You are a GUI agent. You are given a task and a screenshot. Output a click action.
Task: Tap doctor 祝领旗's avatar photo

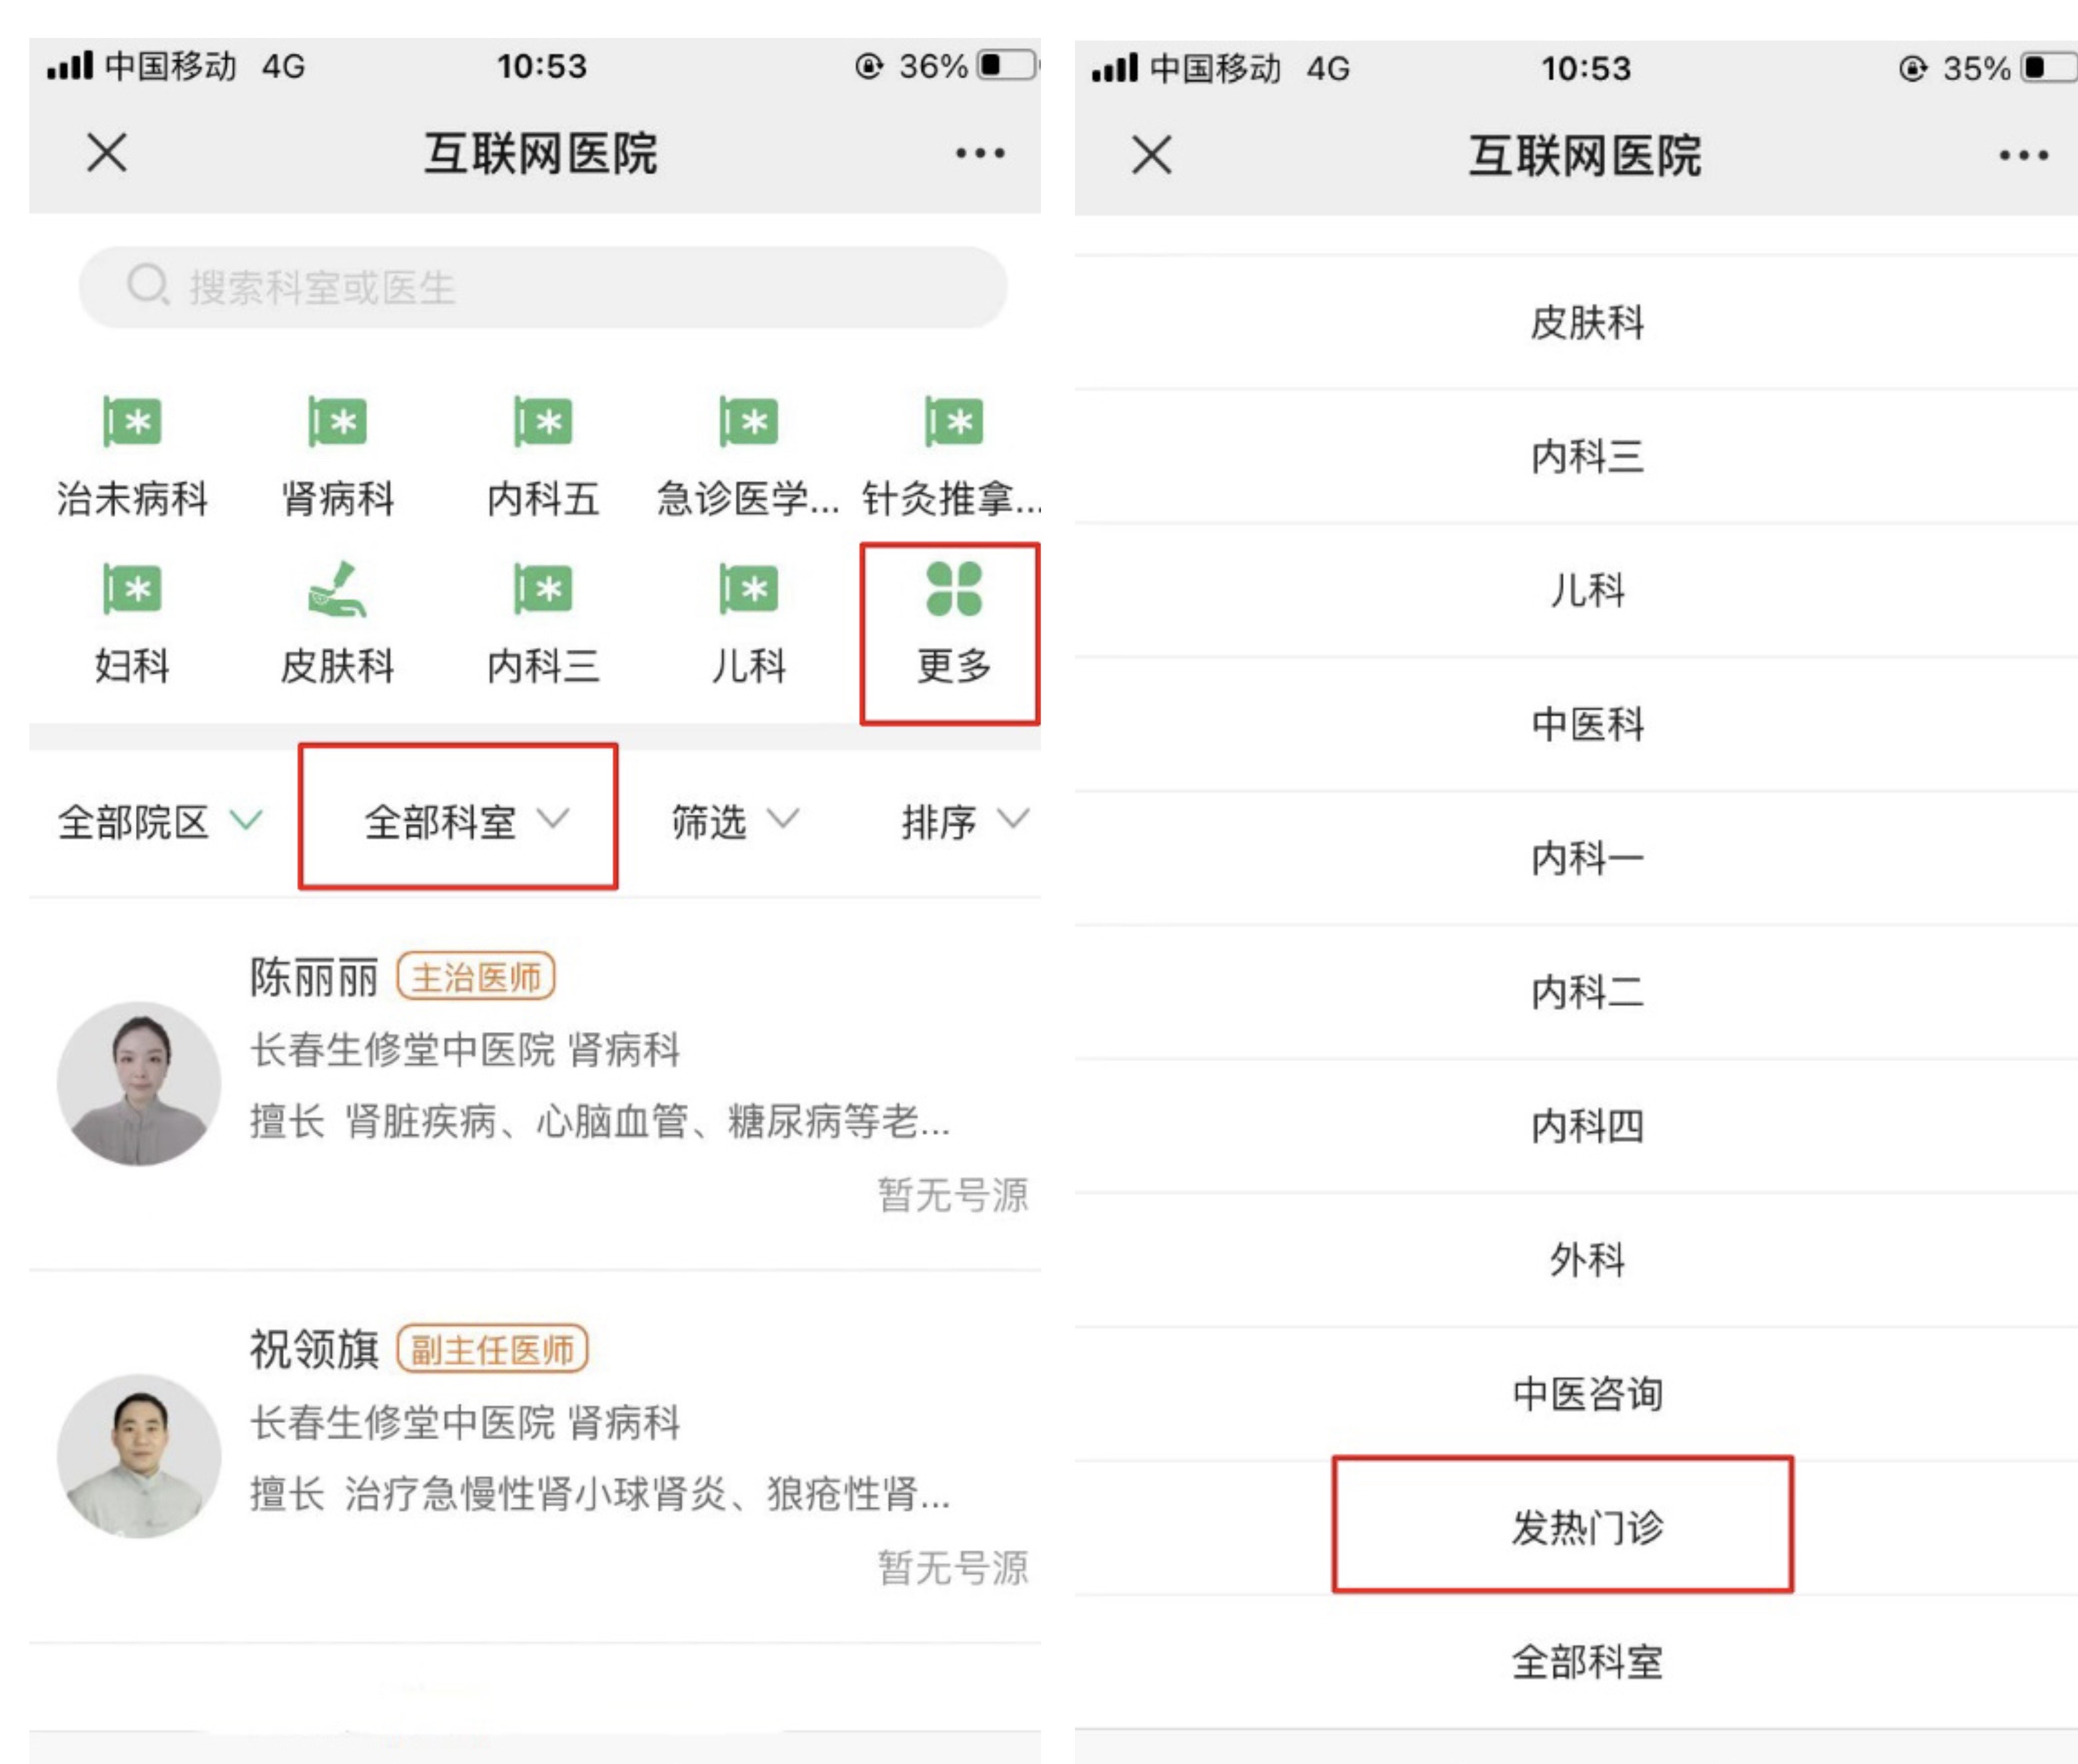(139, 1455)
